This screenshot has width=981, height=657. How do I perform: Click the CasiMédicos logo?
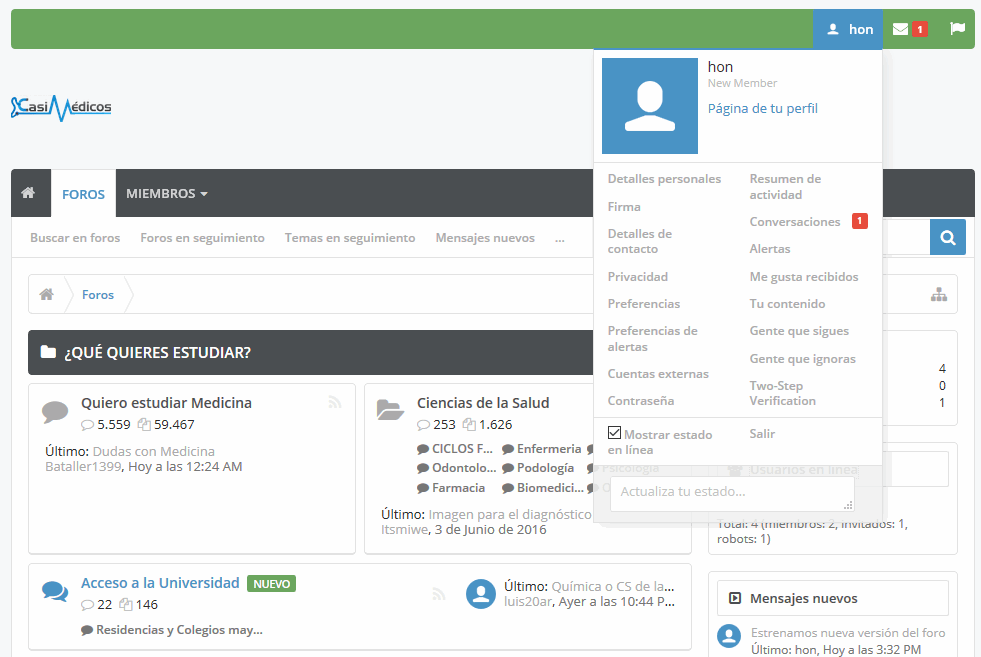[x=61, y=108]
